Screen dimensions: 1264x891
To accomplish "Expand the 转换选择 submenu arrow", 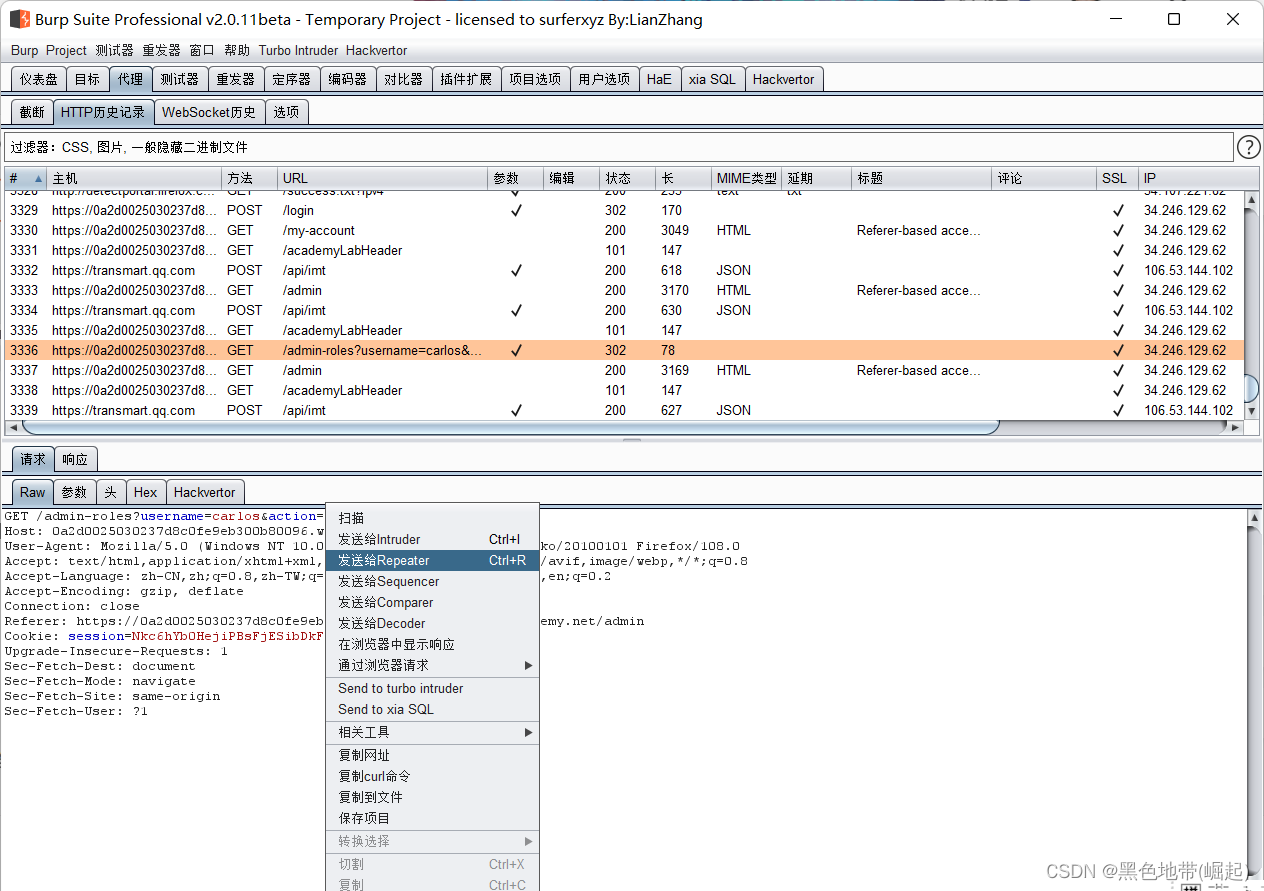I will point(528,841).
